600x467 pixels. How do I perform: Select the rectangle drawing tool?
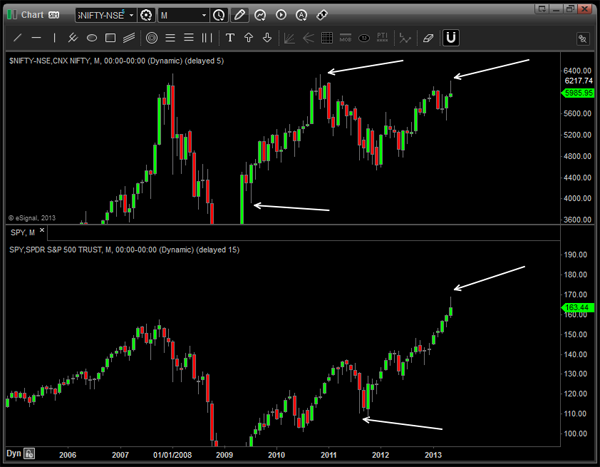click(x=111, y=38)
